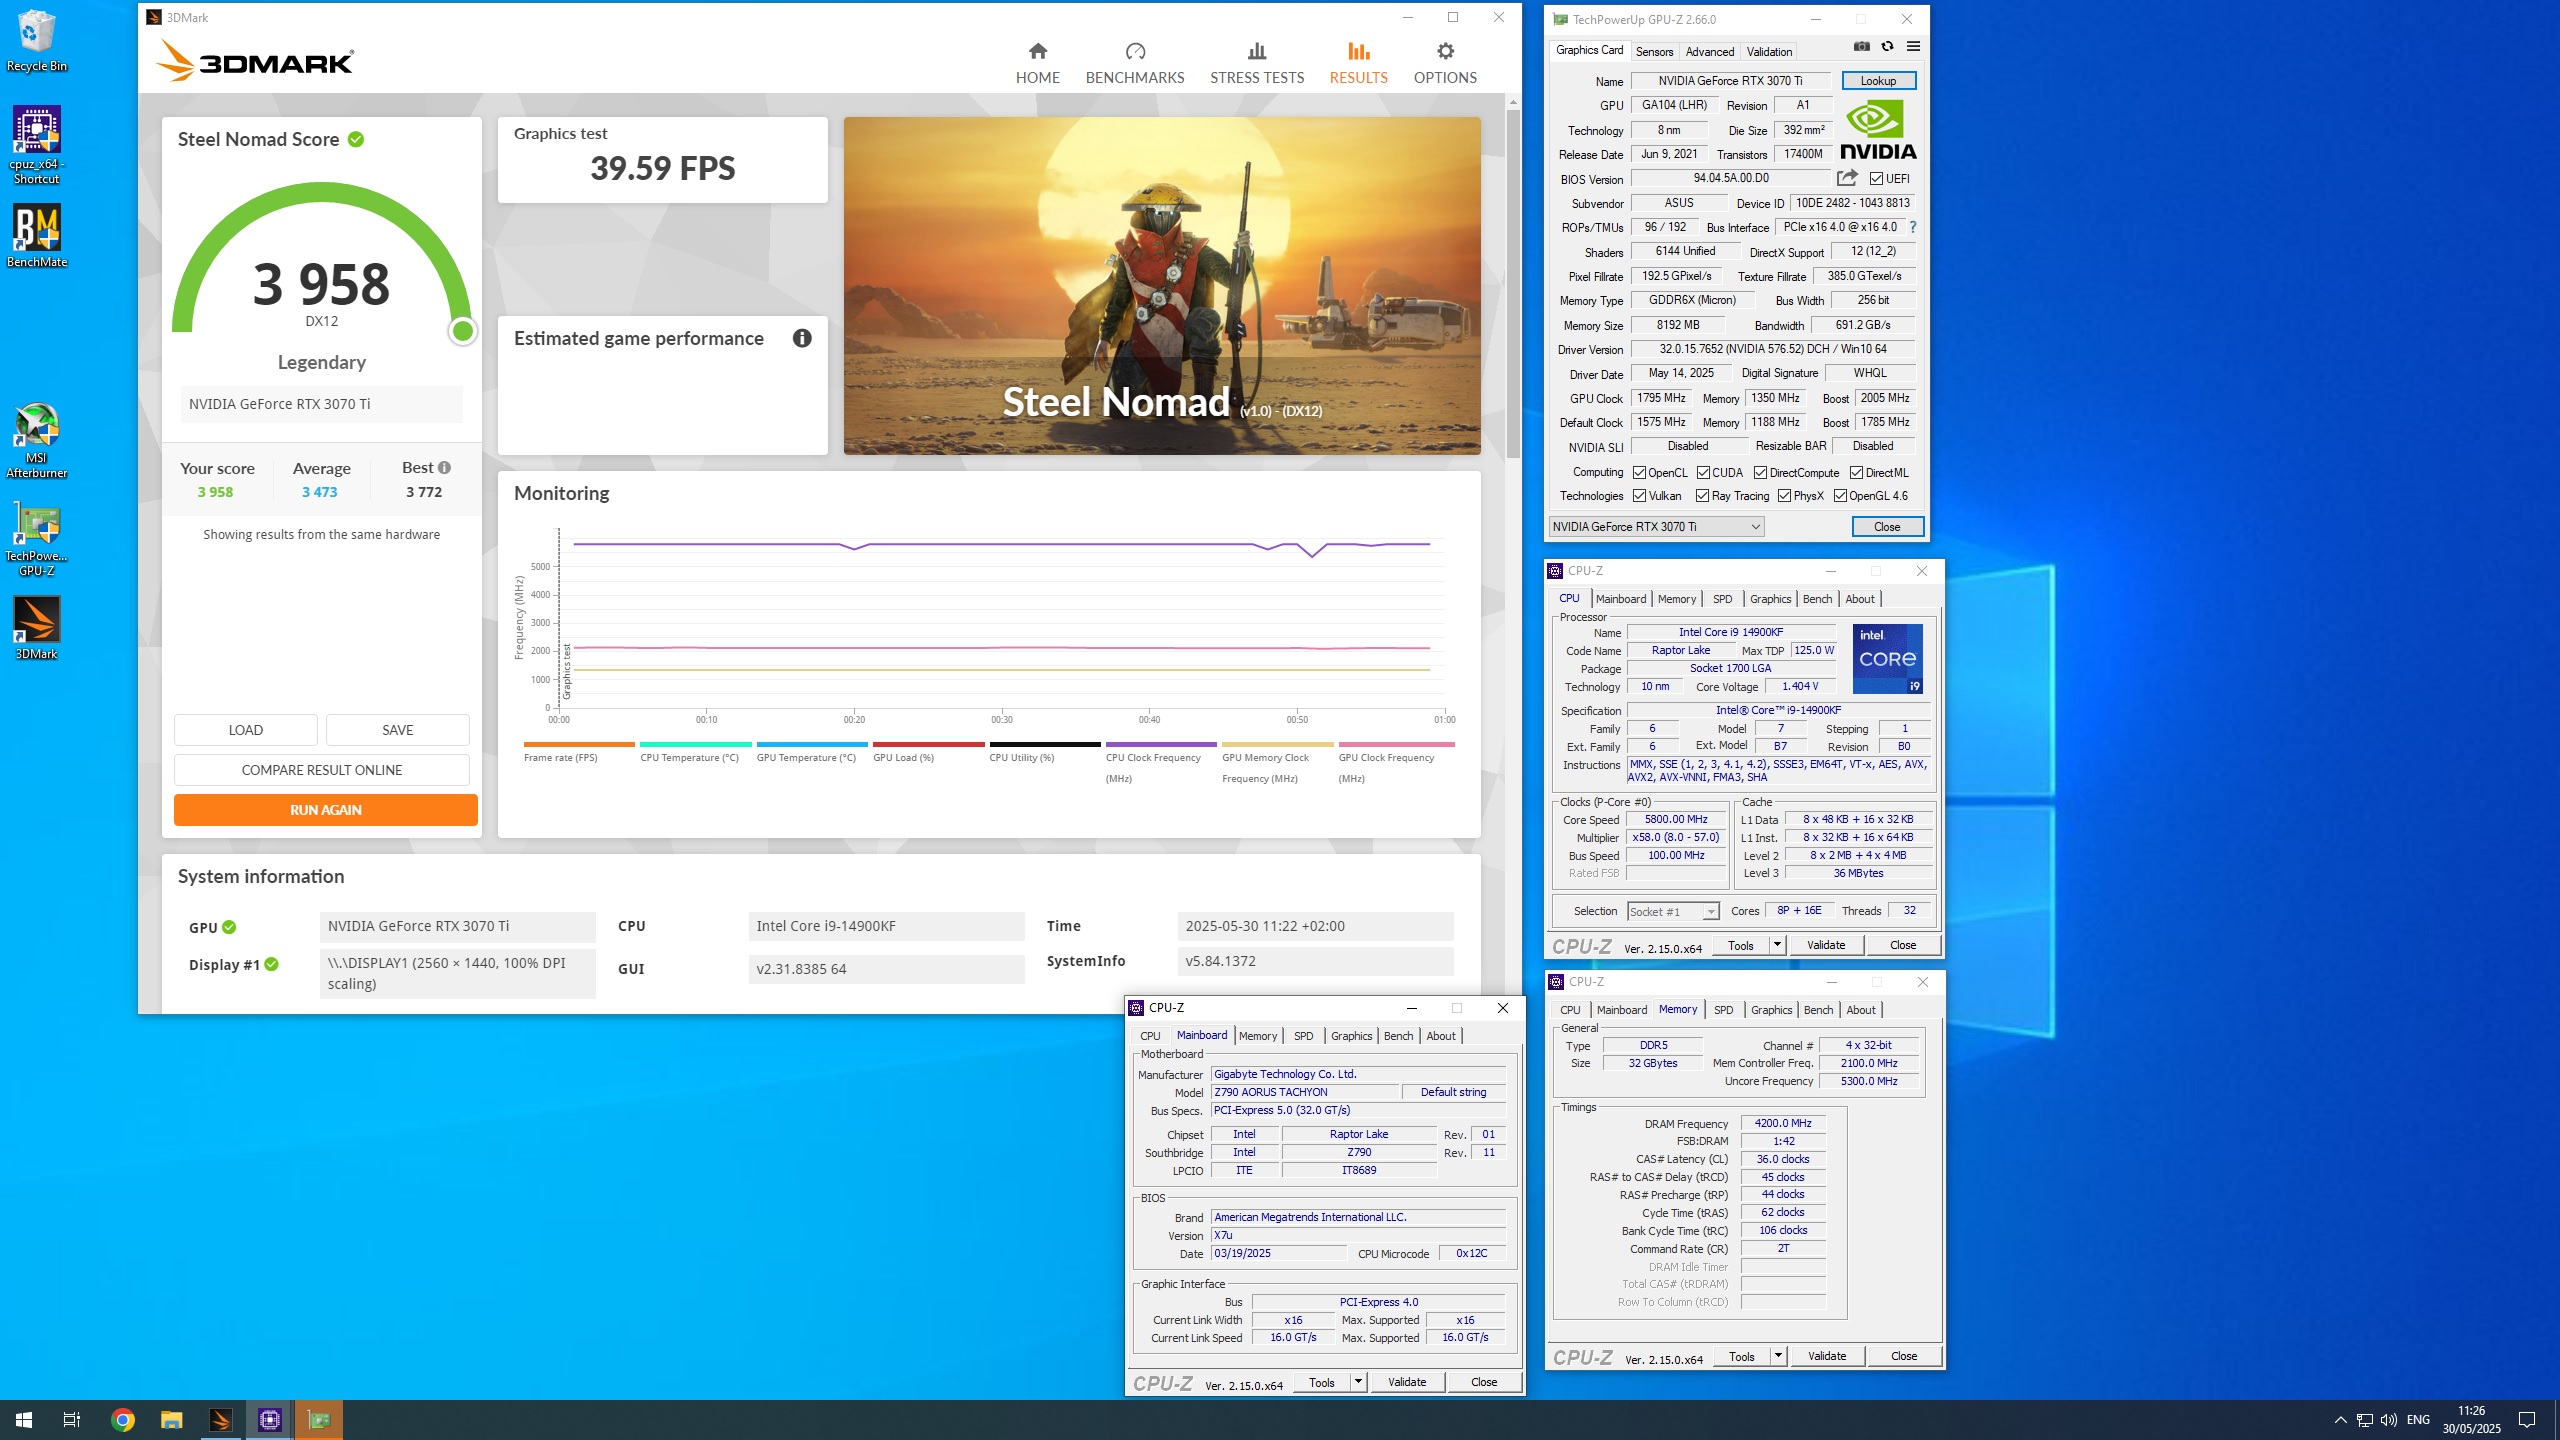Click the SAVE button

397,730
